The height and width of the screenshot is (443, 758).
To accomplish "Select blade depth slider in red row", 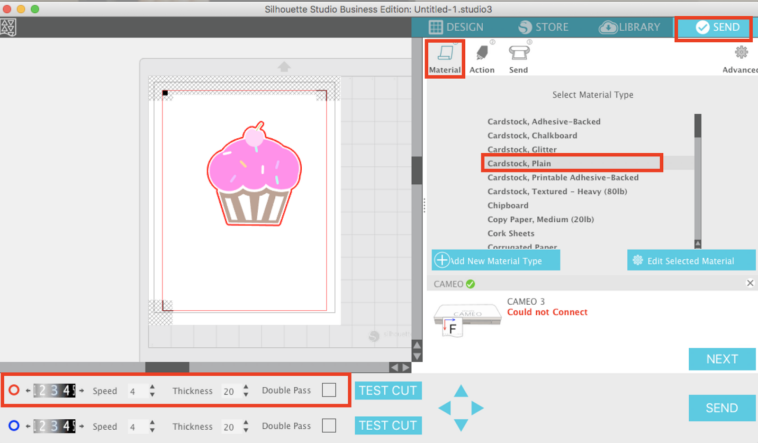I will [57, 391].
